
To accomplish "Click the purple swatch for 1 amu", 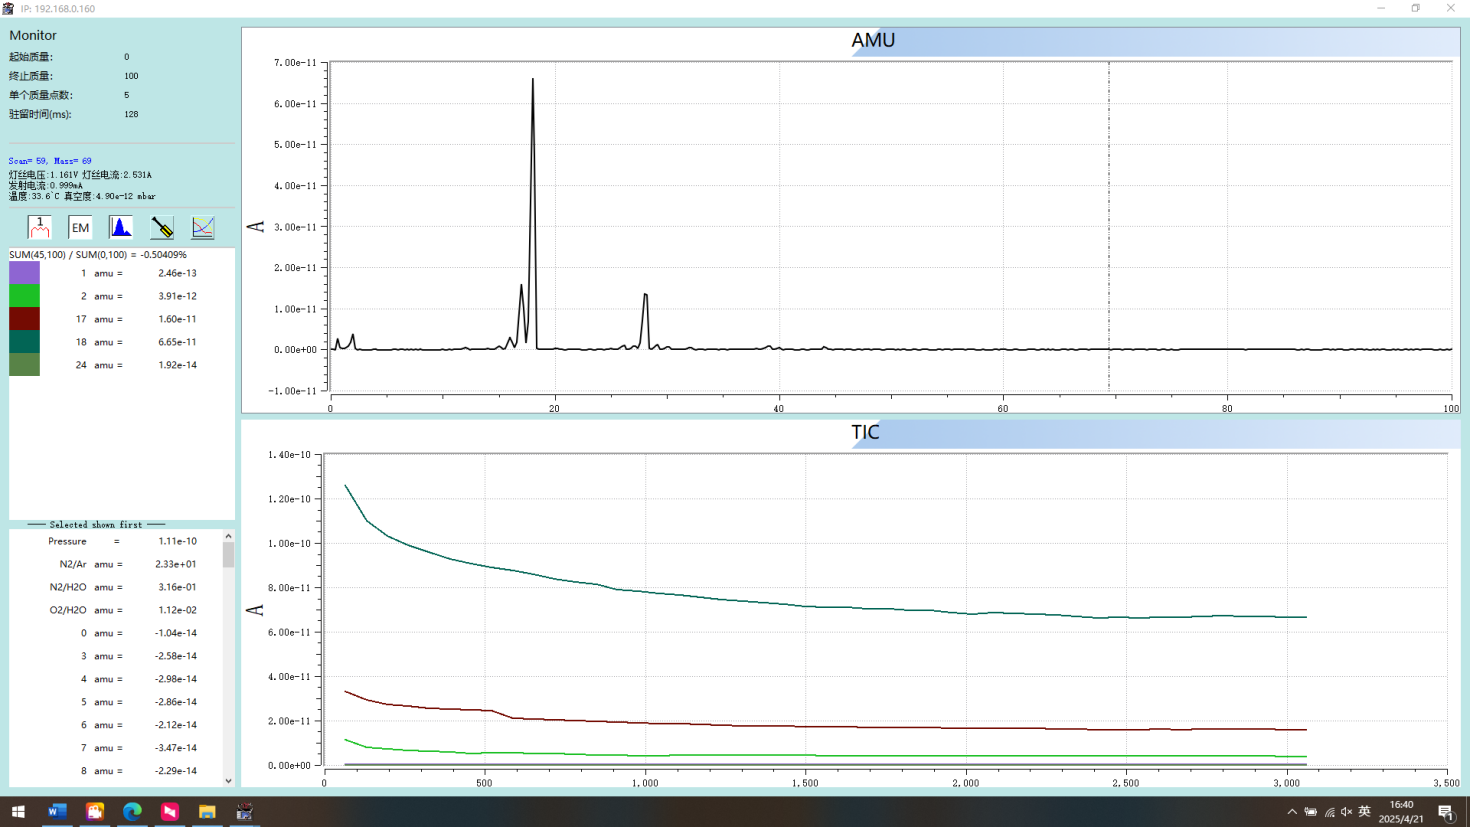I will 24,273.
